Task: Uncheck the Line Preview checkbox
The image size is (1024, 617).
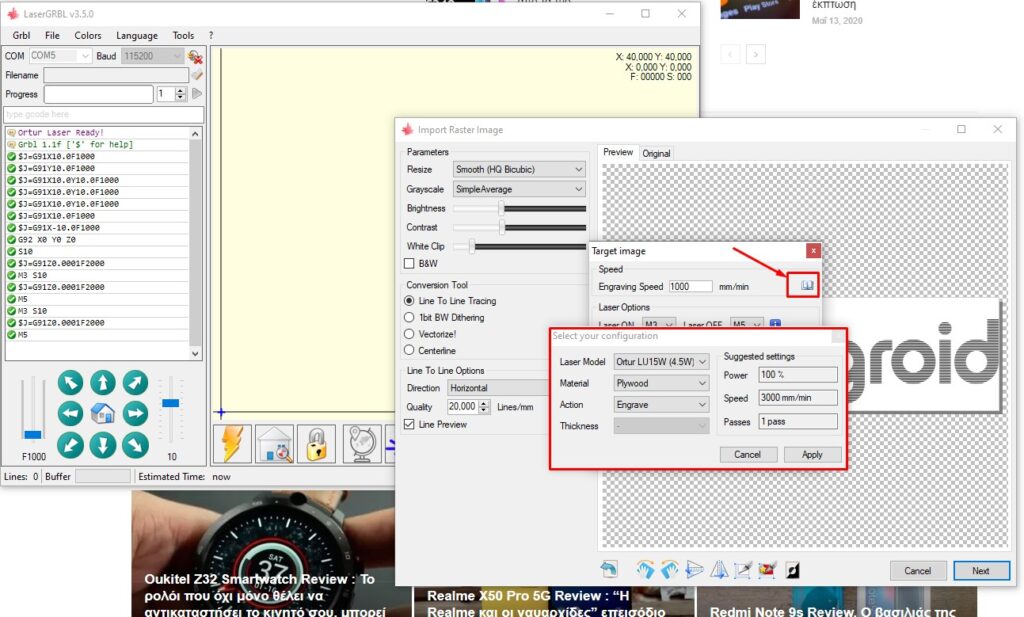Action: click(409, 425)
